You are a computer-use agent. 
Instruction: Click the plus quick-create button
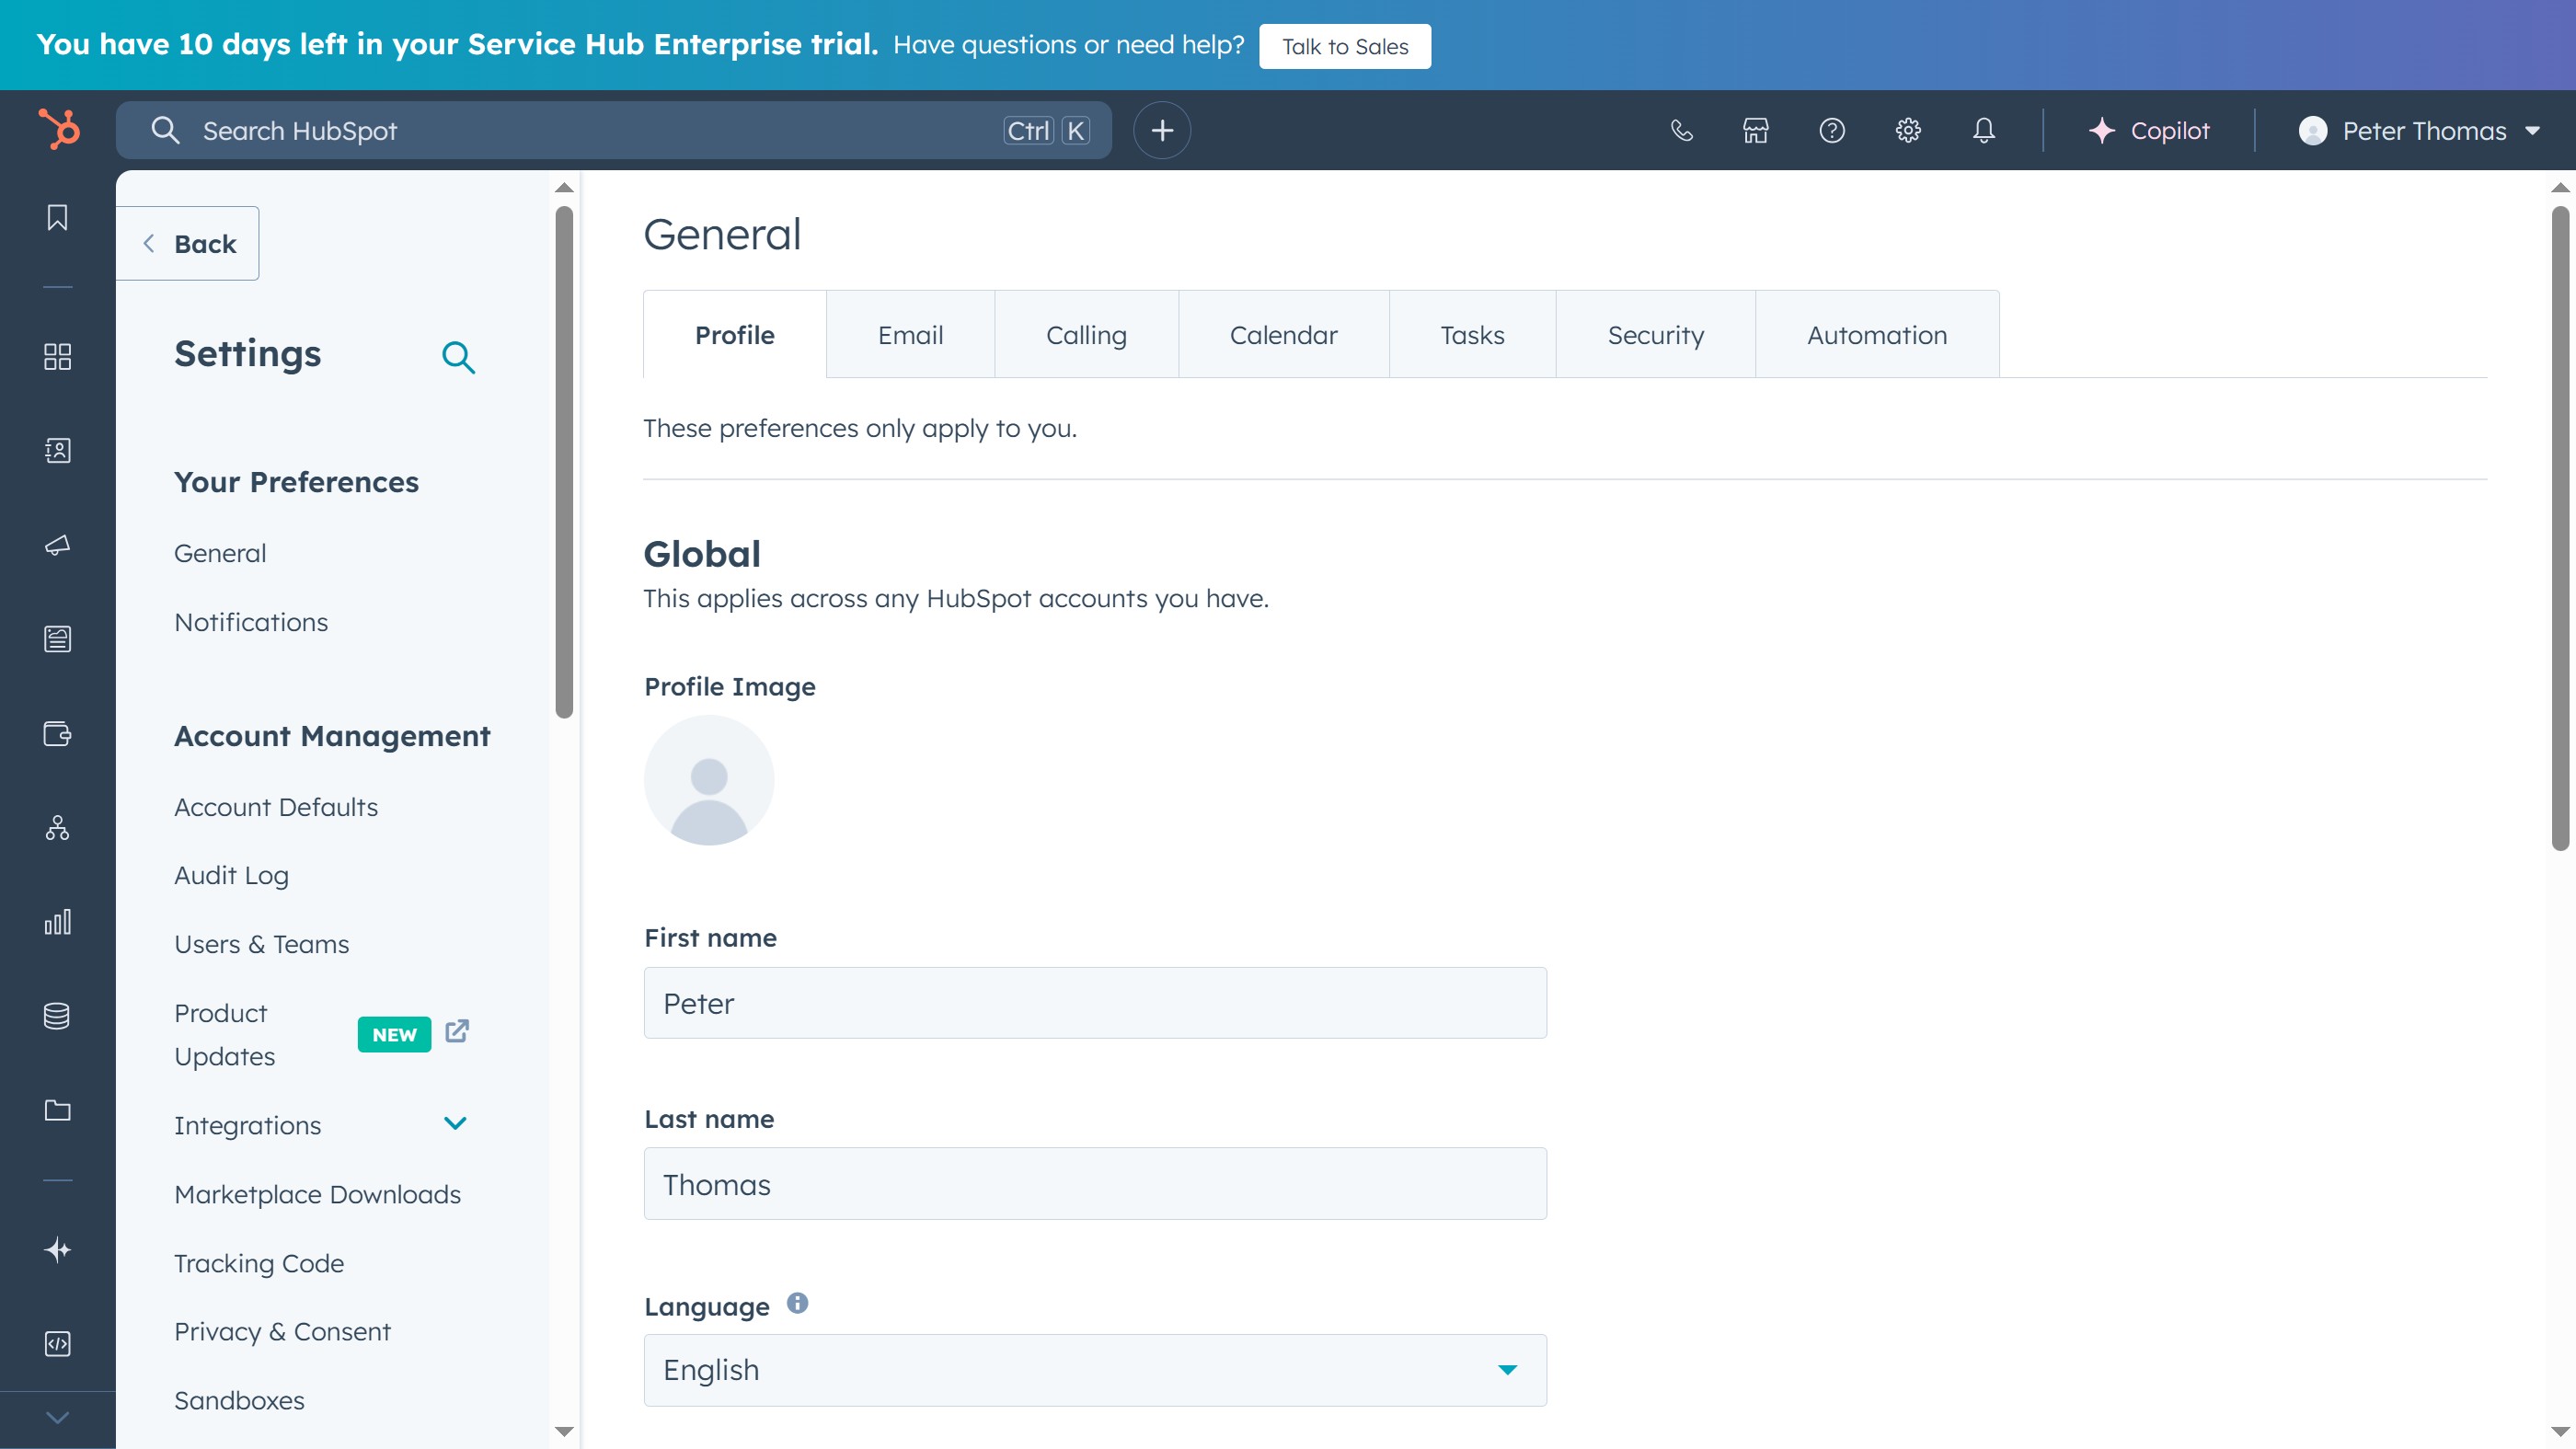[1162, 130]
